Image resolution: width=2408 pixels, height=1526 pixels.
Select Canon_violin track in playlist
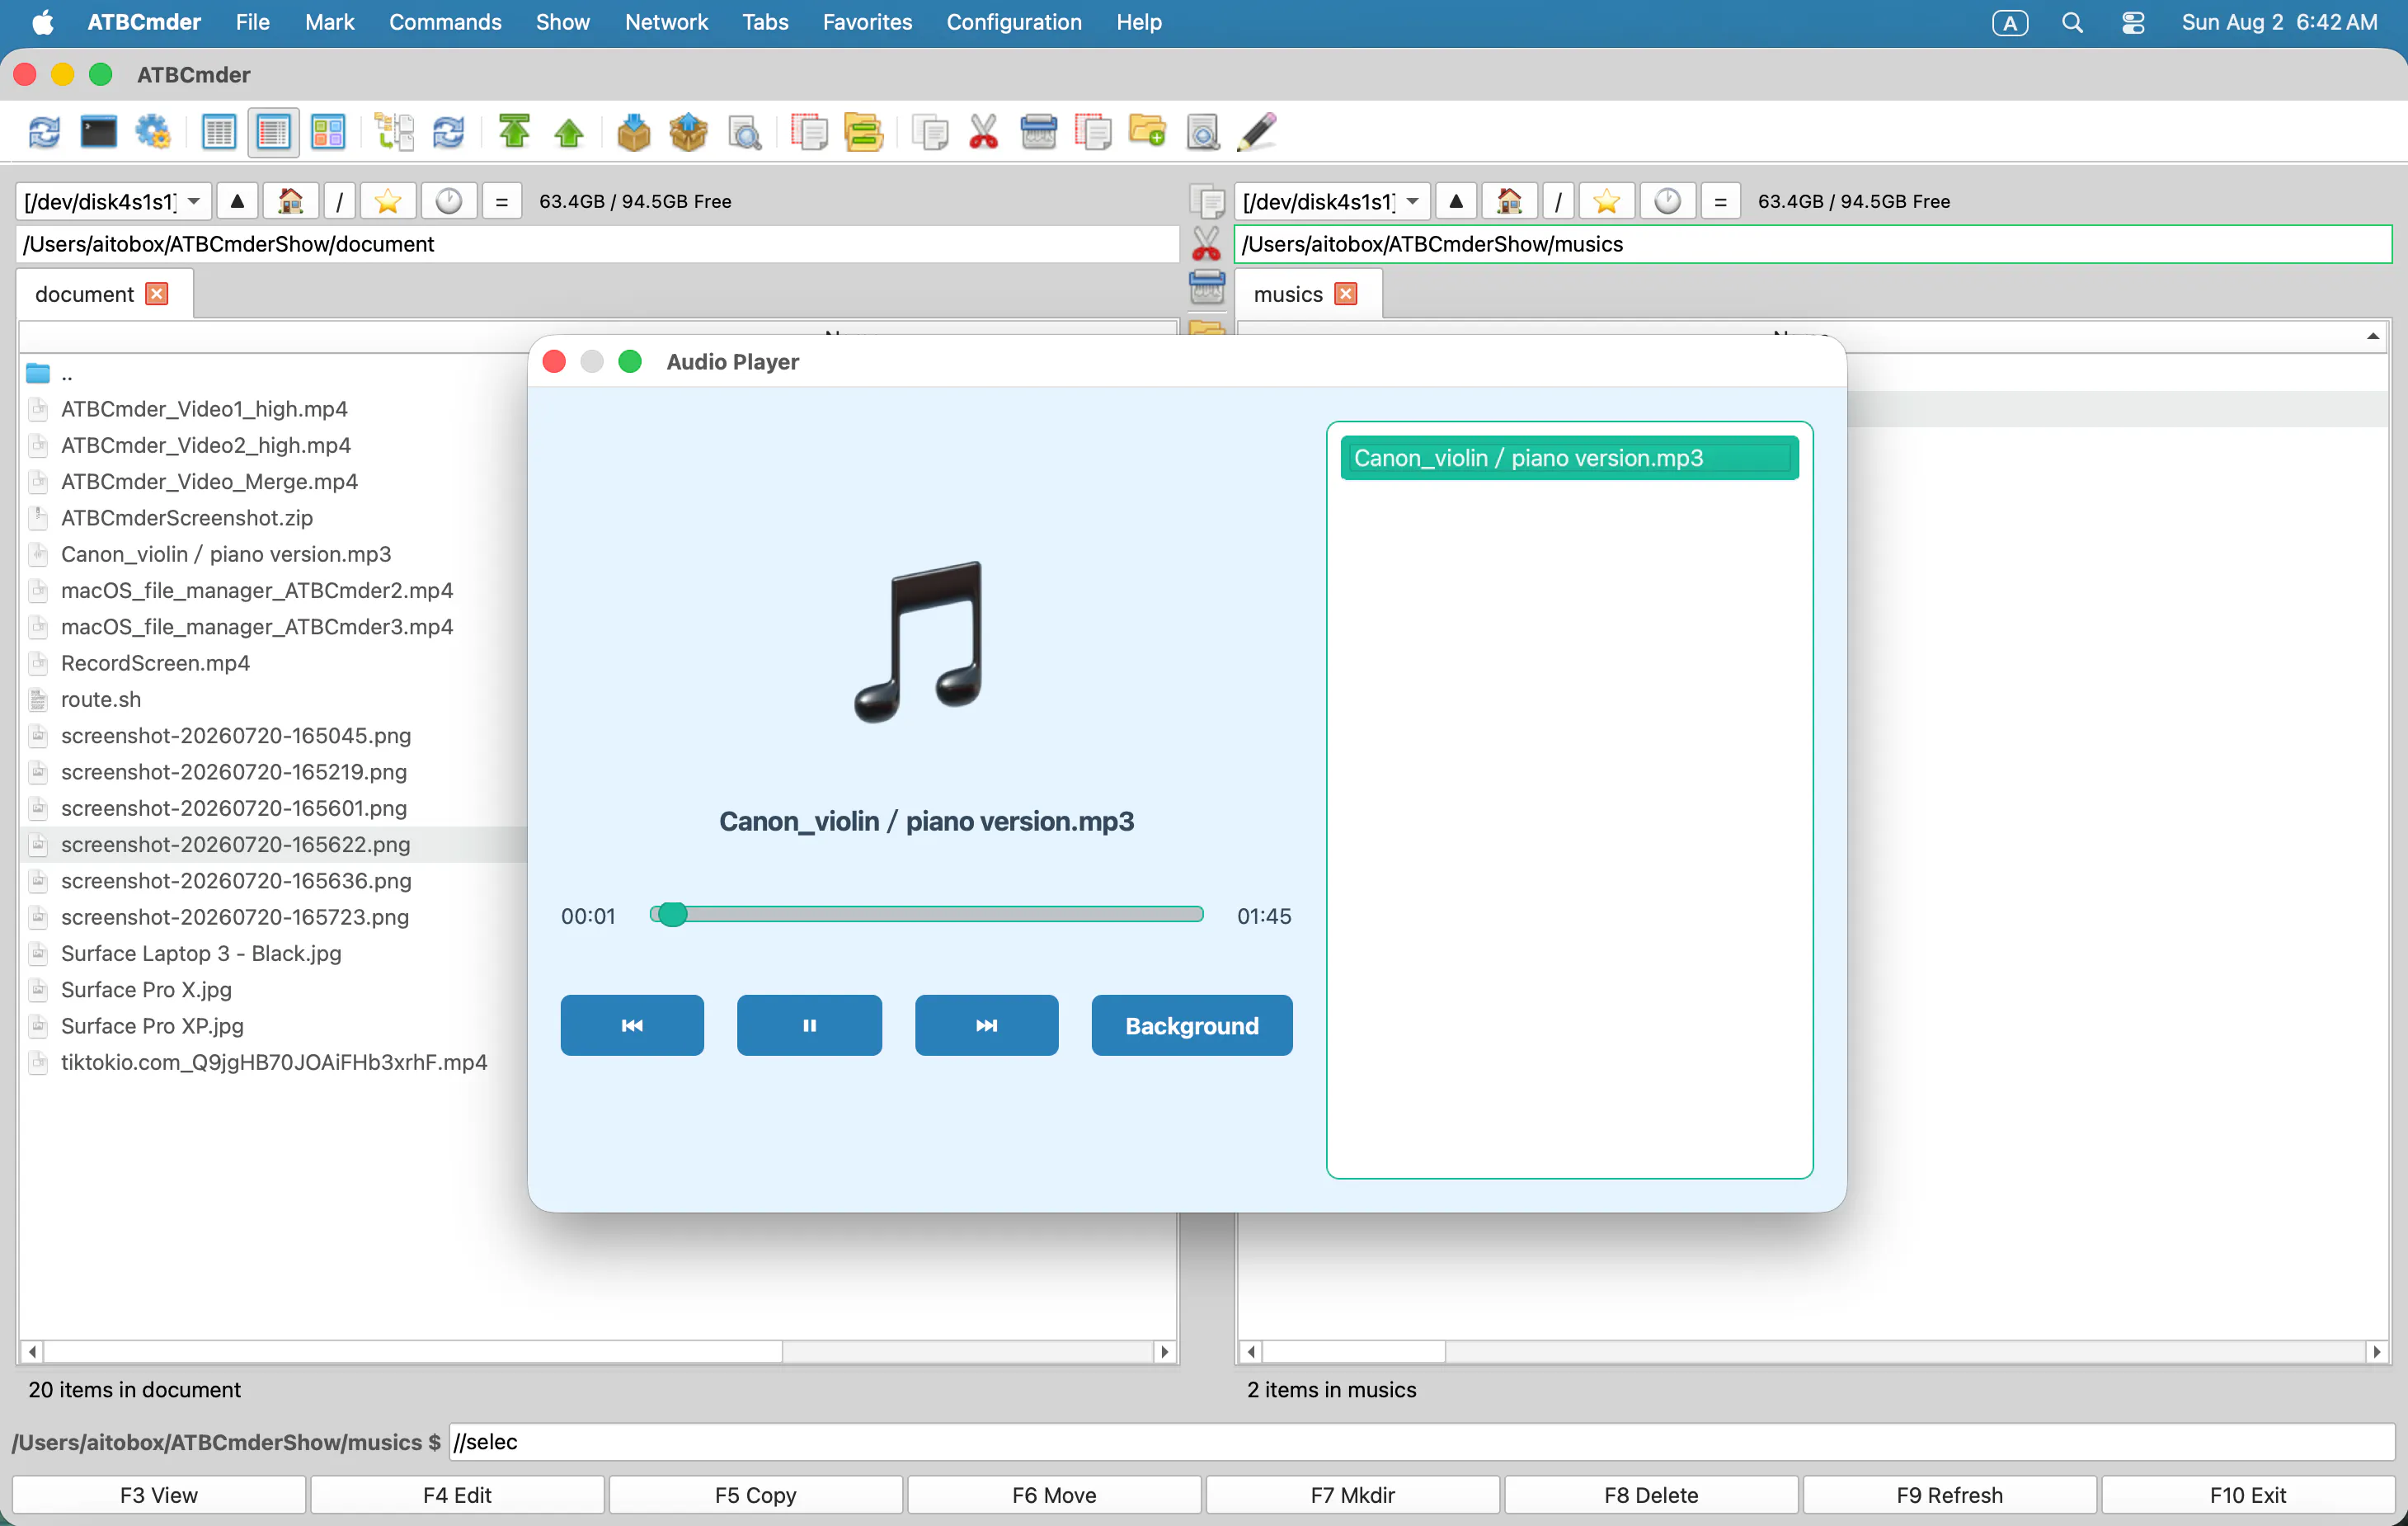tap(1569, 458)
